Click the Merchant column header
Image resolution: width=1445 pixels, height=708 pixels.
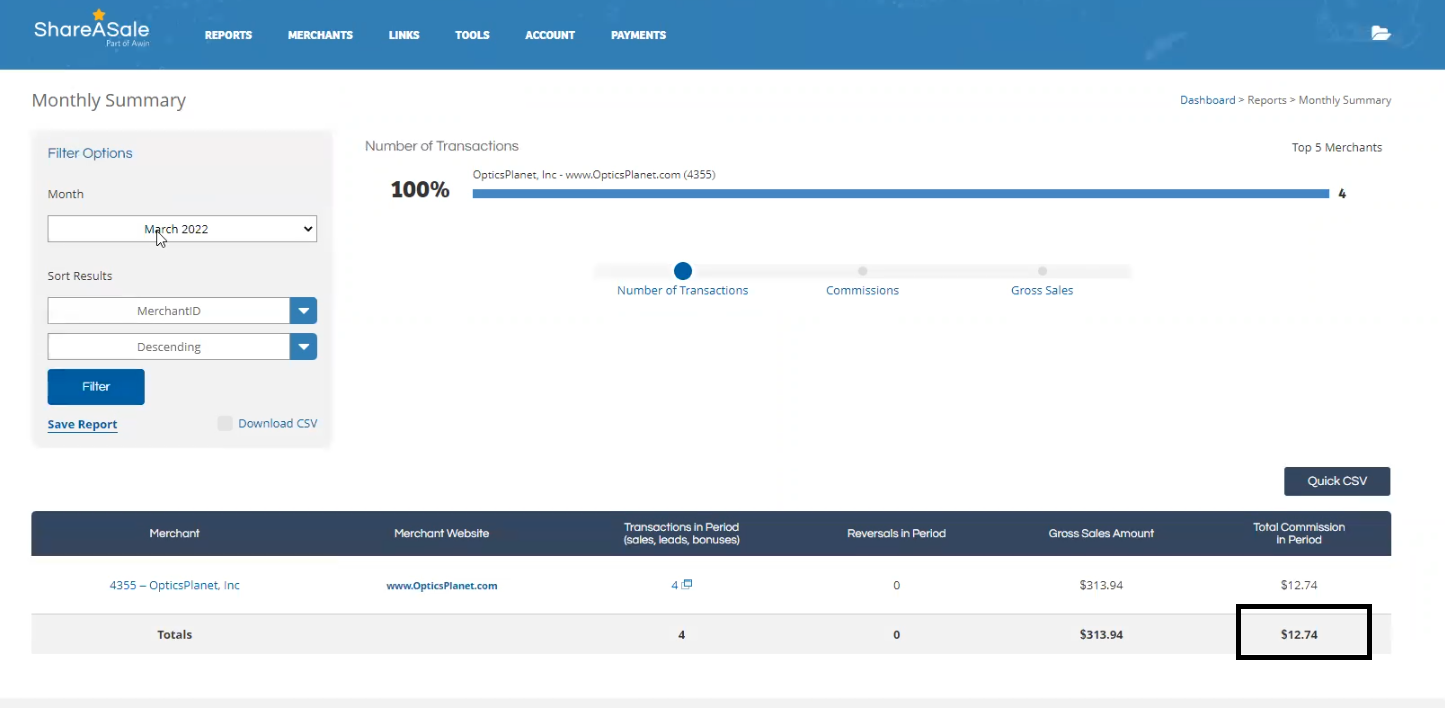pos(174,533)
